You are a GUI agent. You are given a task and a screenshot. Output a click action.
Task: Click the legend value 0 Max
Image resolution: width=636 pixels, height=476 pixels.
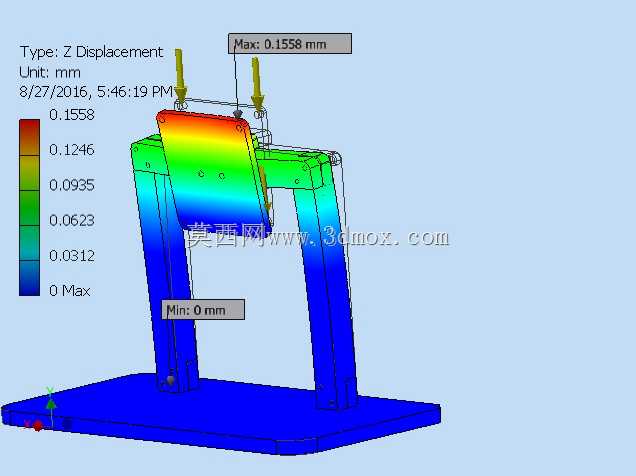70,291
